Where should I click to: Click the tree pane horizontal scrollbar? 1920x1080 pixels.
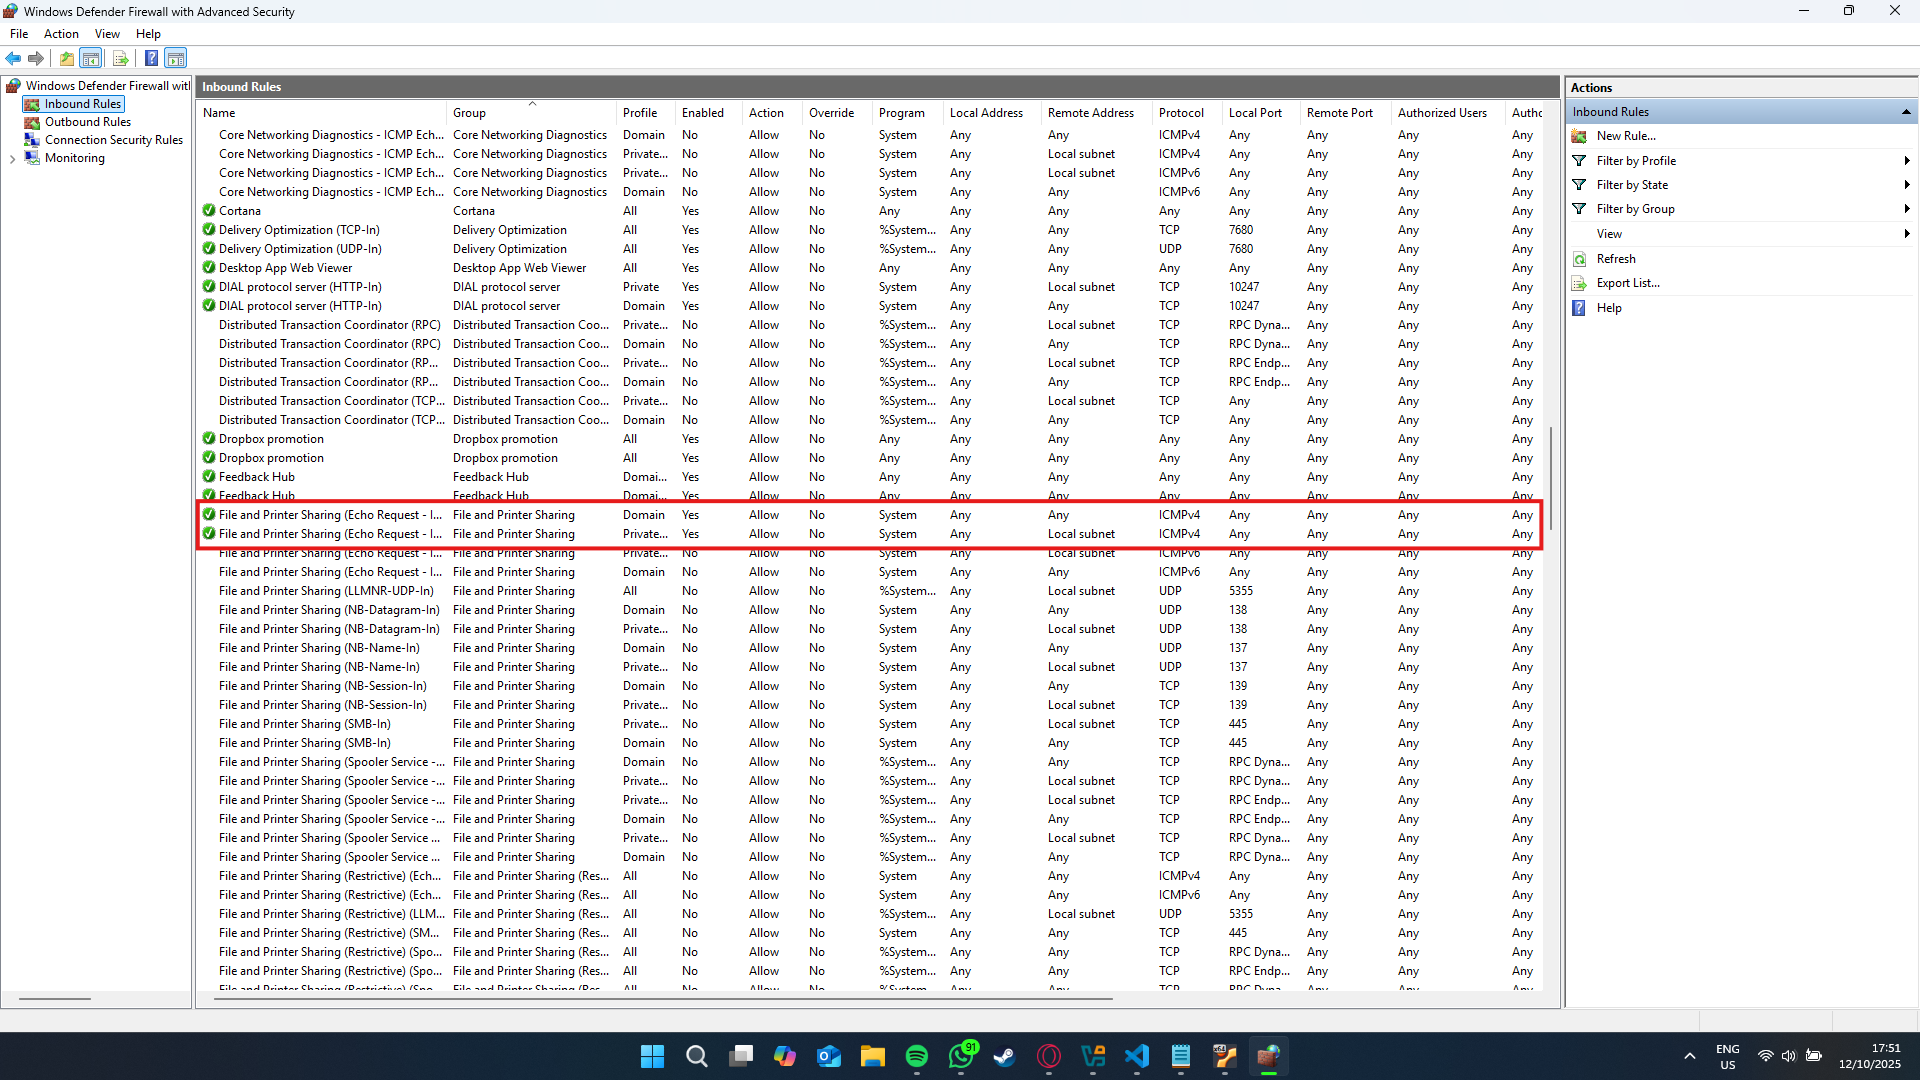(55, 999)
